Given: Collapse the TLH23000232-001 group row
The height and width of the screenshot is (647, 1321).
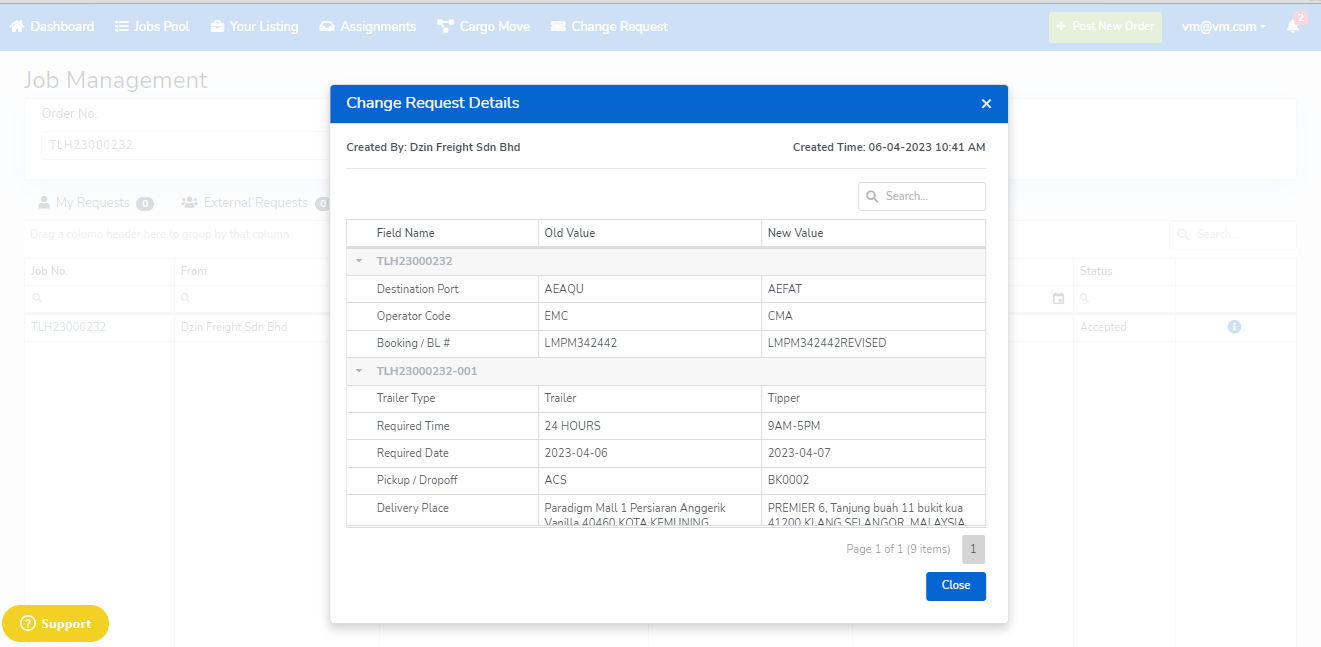Looking at the screenshot, I should click(359, 371).
